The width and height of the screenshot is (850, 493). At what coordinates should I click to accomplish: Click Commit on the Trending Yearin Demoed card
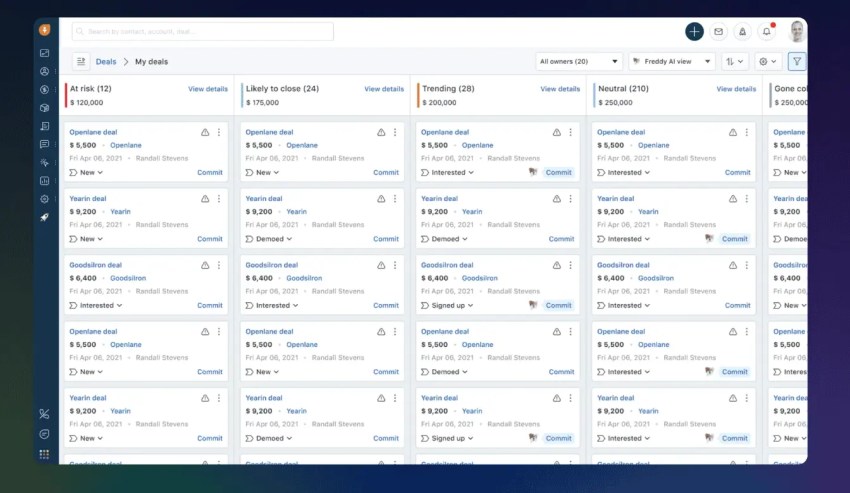pyautogui.click(x=561, y=239)
